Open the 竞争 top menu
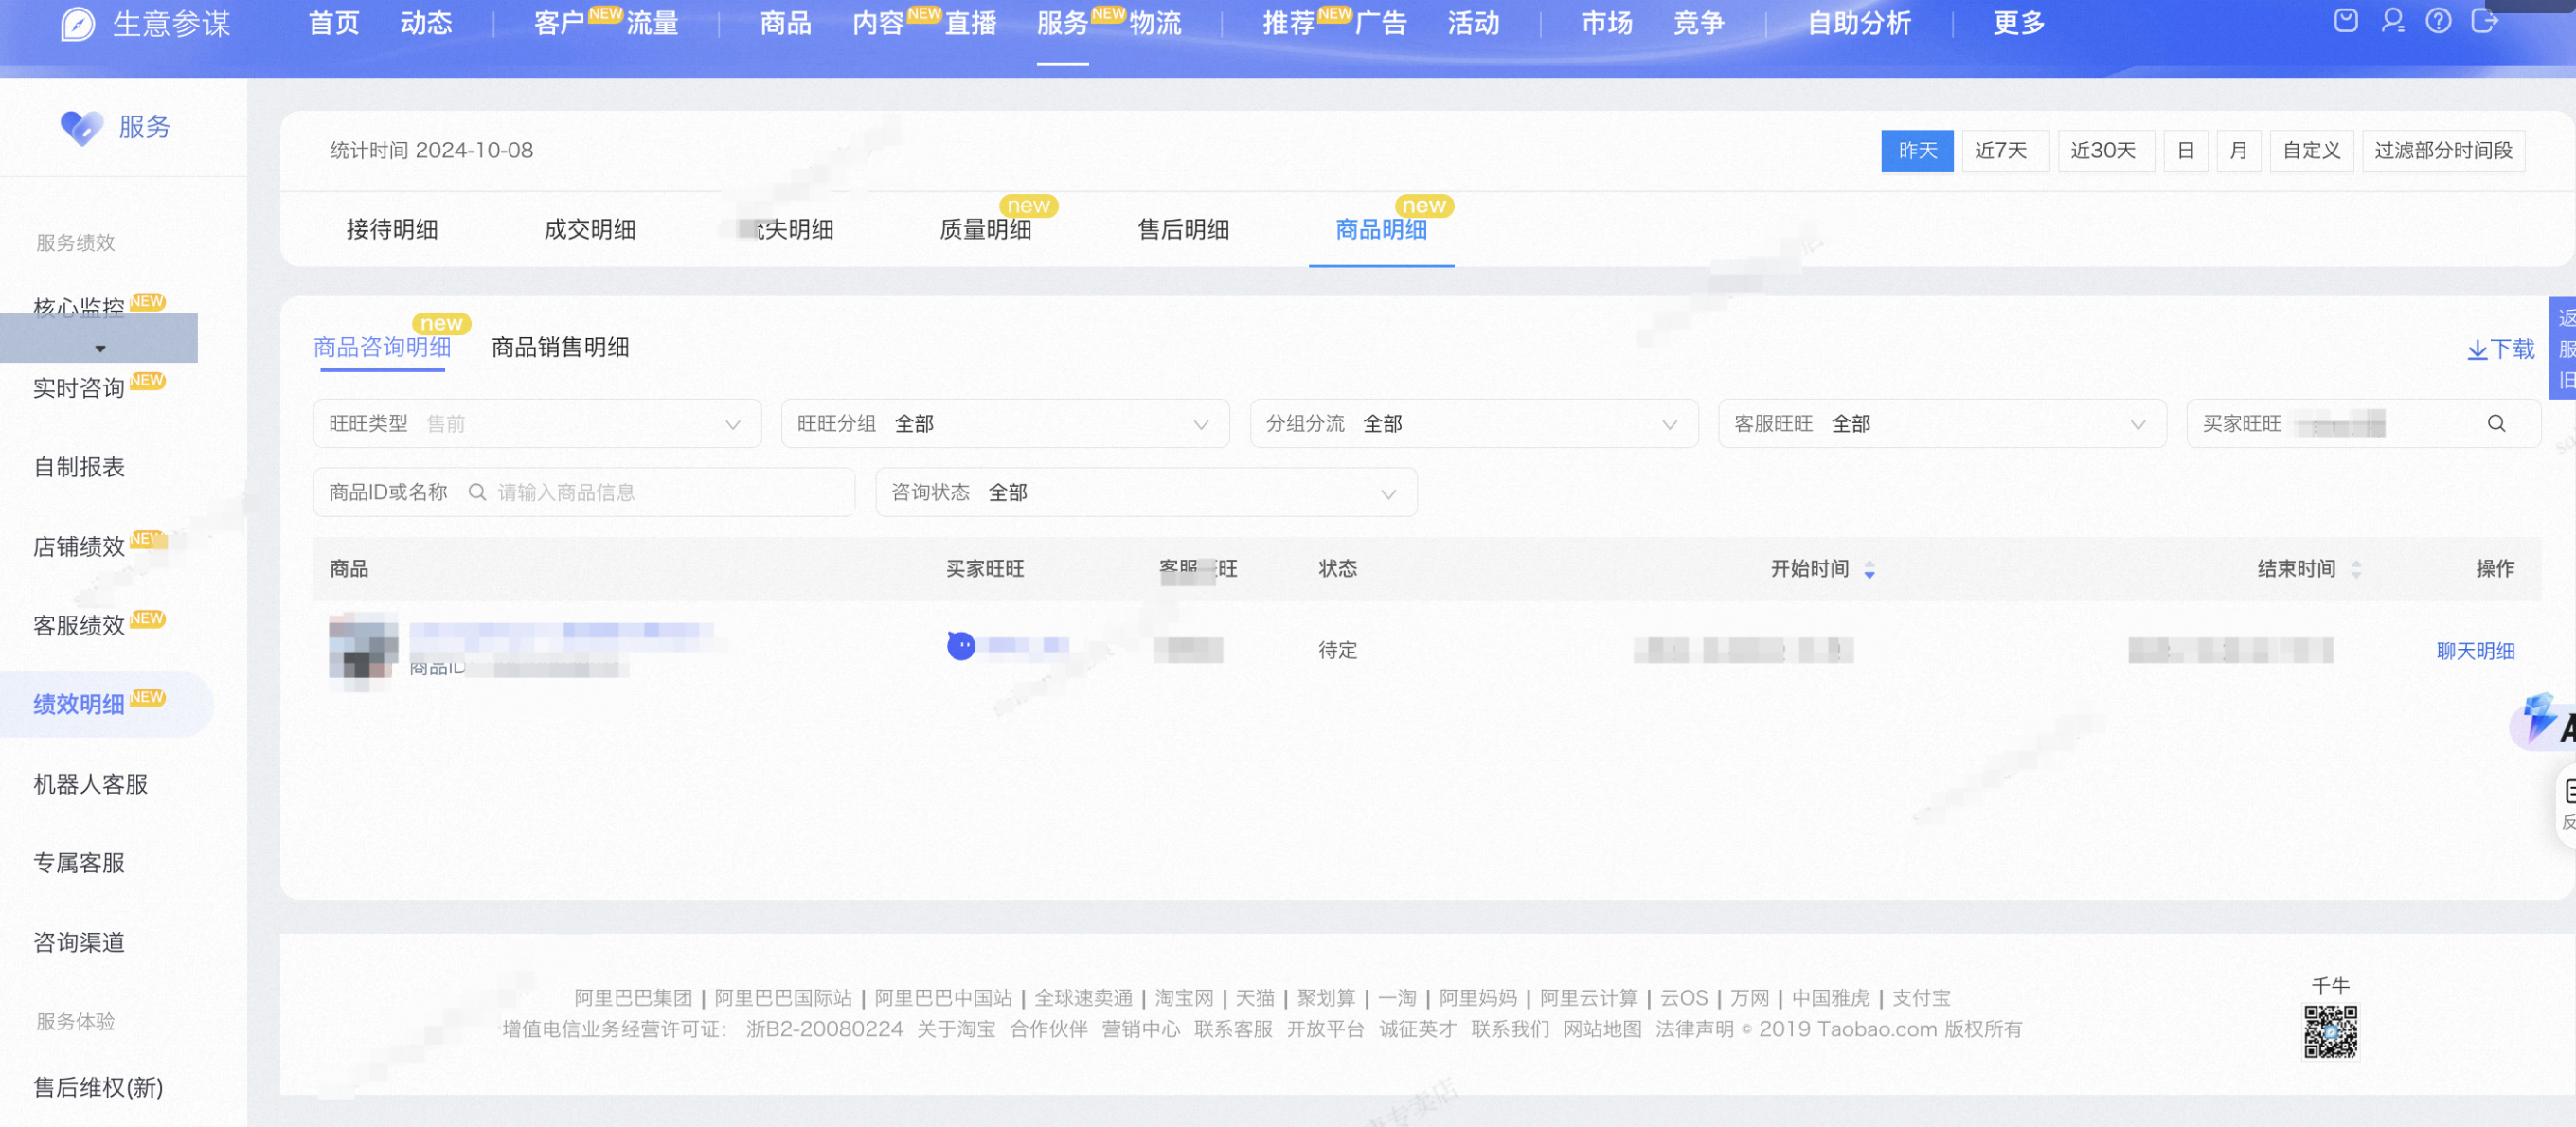 (x=1699, y=24)
